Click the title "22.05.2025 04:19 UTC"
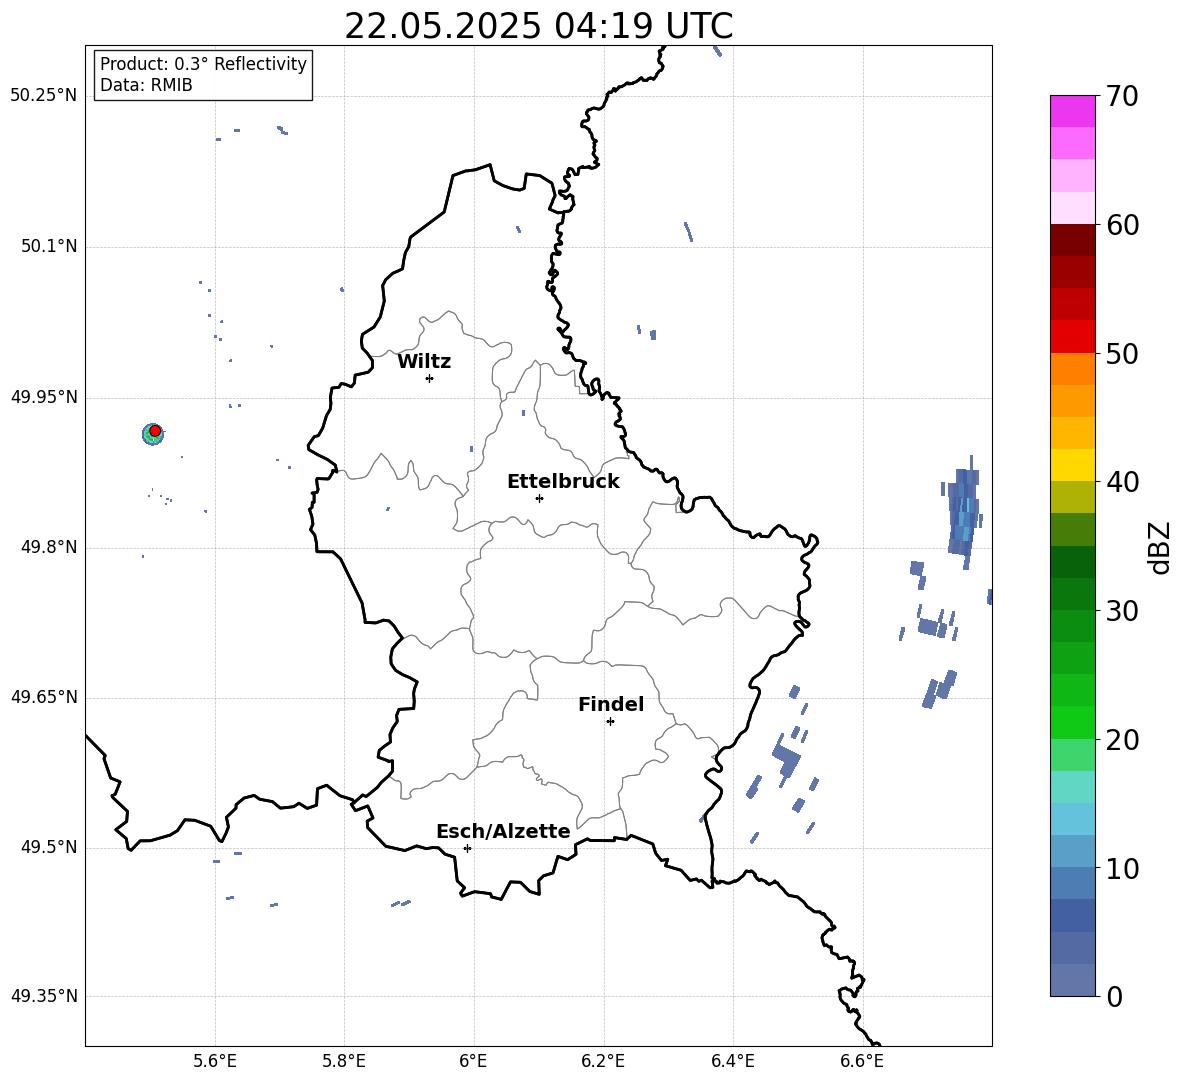The image size is (1184, 1081). click(538, 26)
